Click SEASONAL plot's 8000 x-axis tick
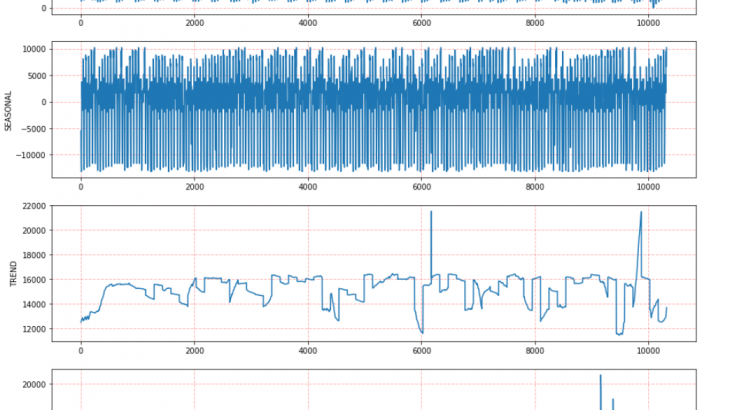Image resolution: width=730 pixels, height=410 pixels. (x=535, y=187)
